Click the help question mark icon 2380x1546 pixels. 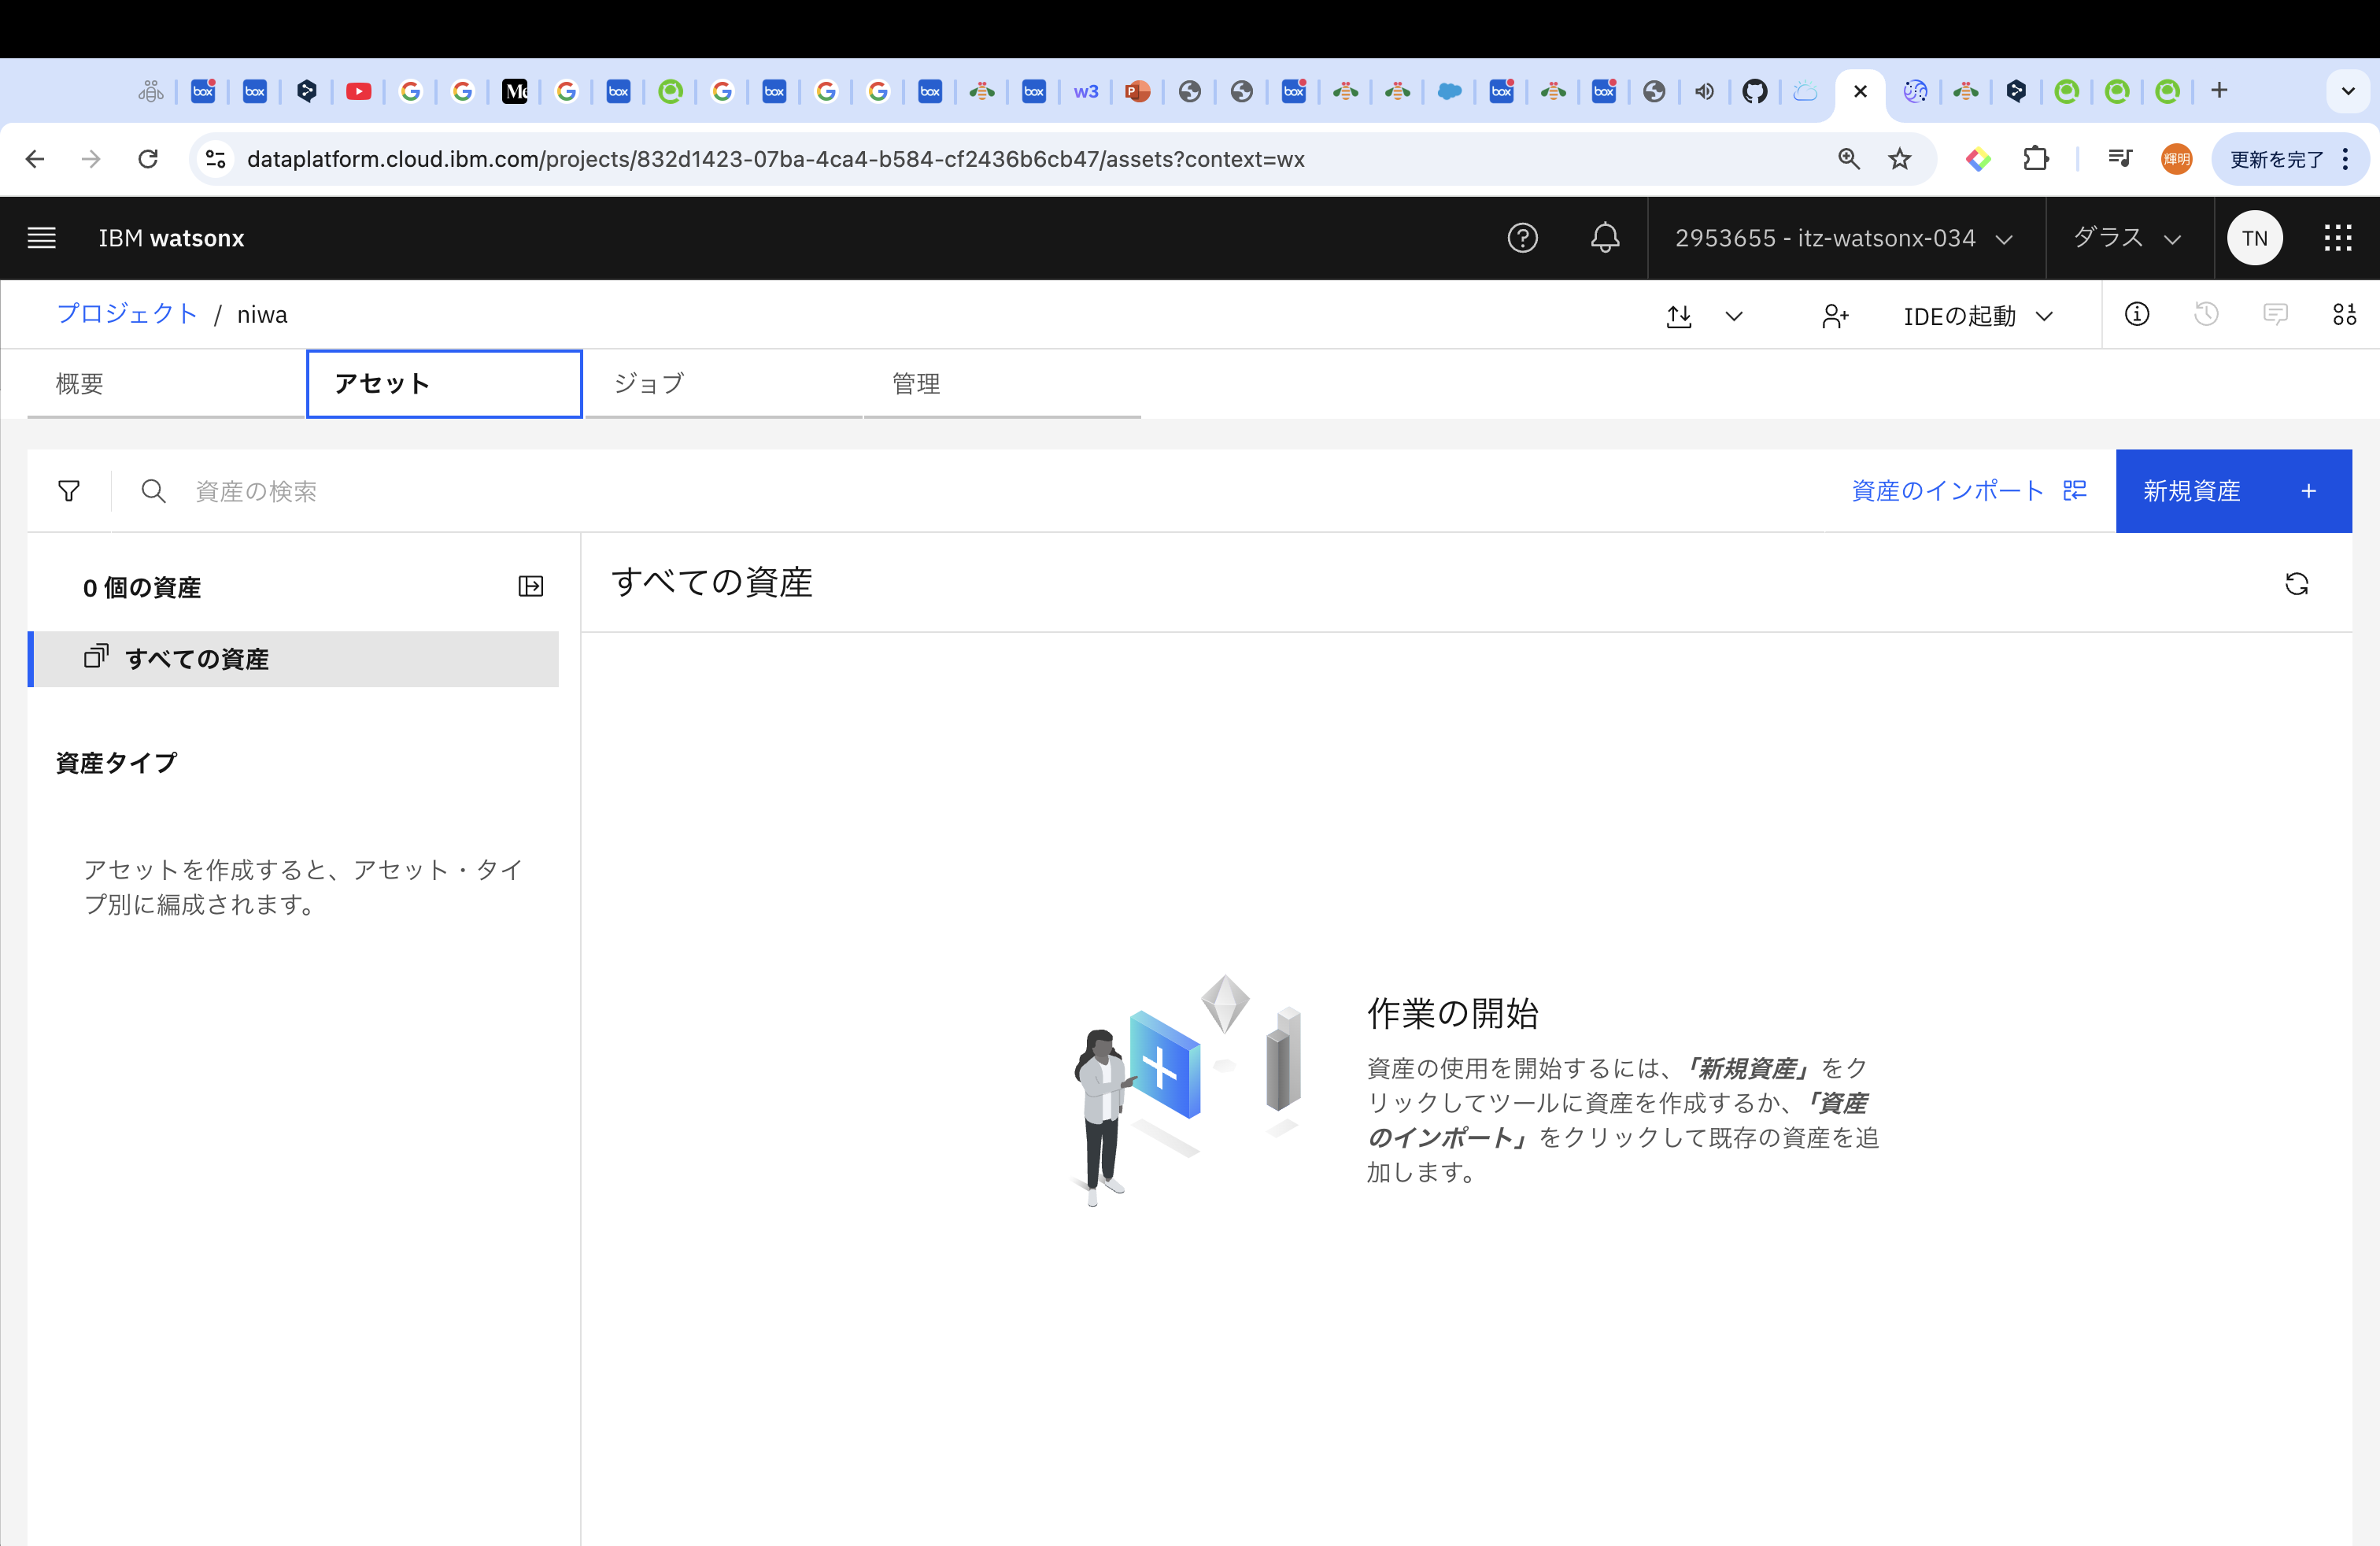pyautogui.click(x=1522, y=238)
